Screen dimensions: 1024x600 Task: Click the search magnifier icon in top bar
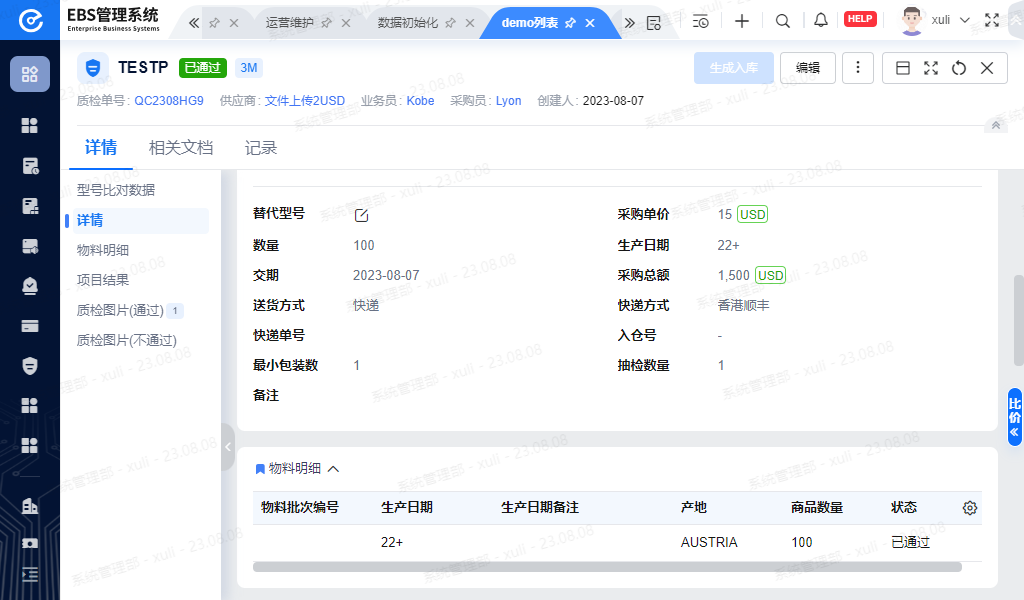click(x=783, y=21)
